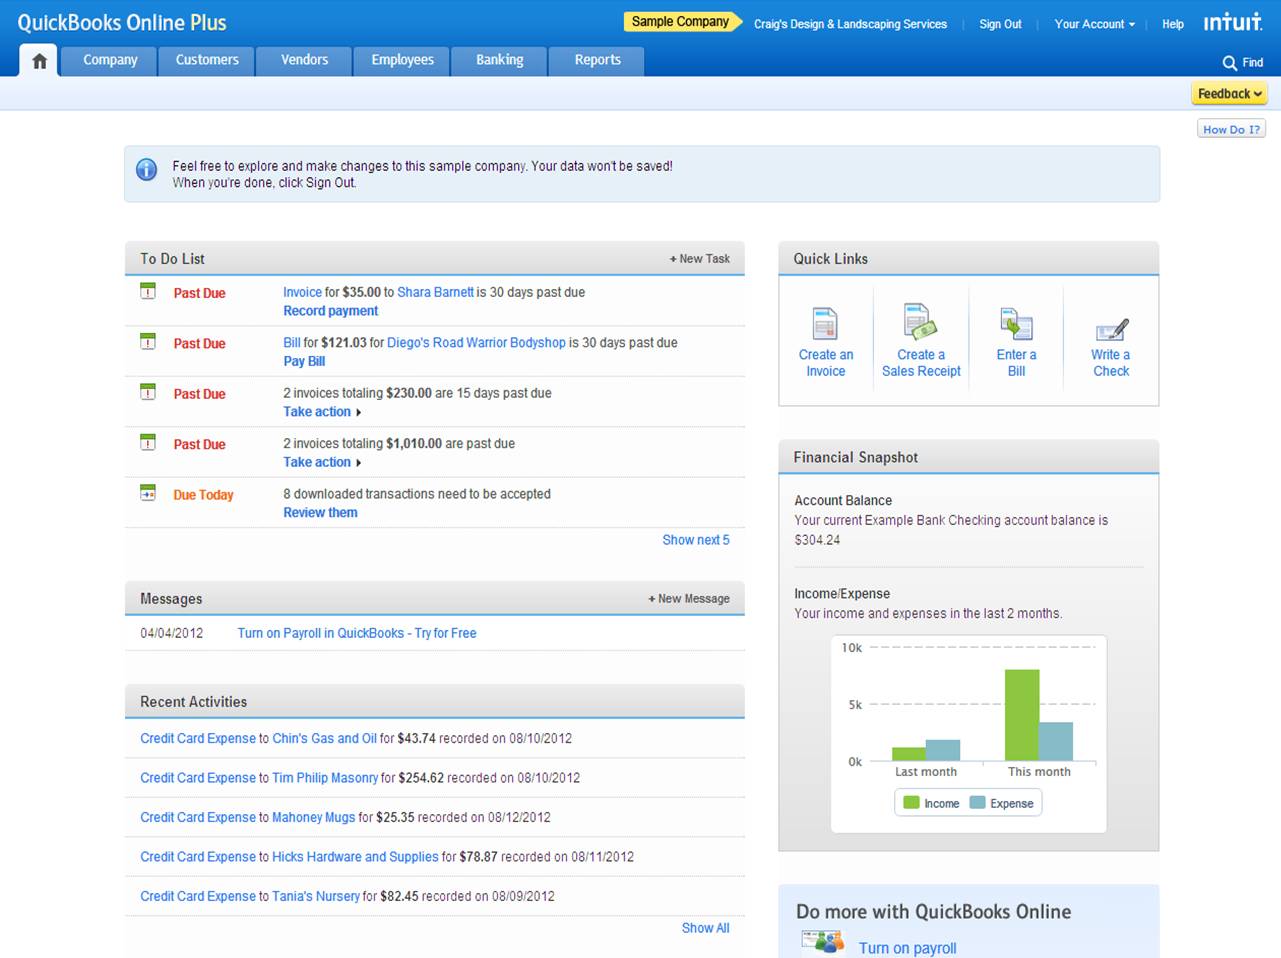Click Review them link

[320, 512]
